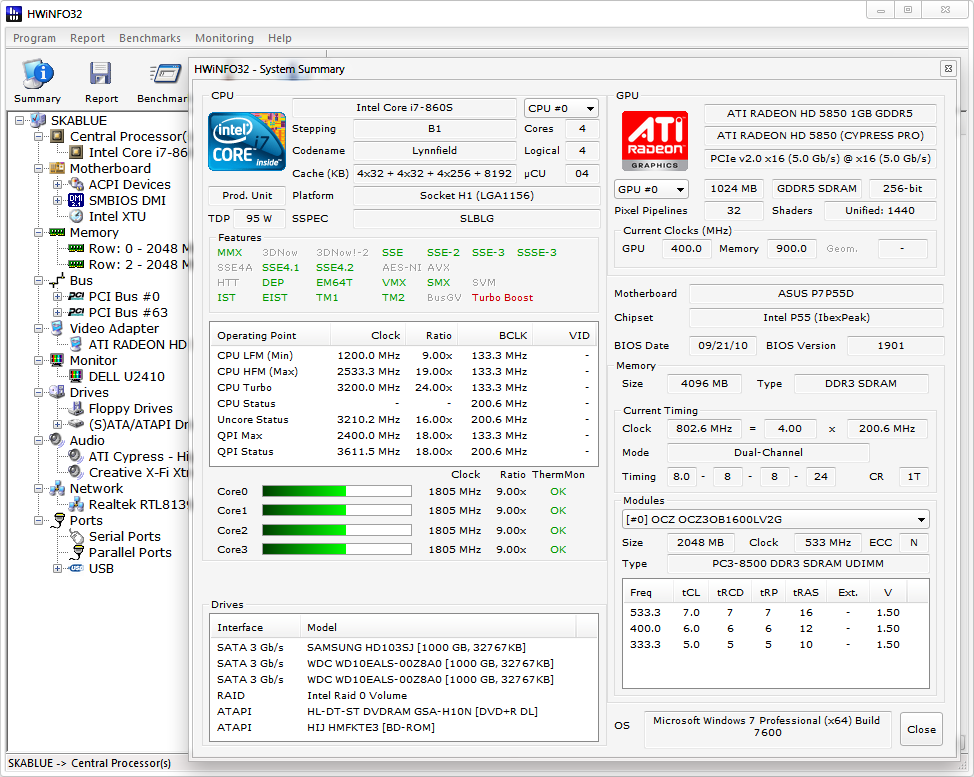Viewport: 974px width, 777px height.
Task: Click the Intel Core i7 logo
Action: [247, 141]
